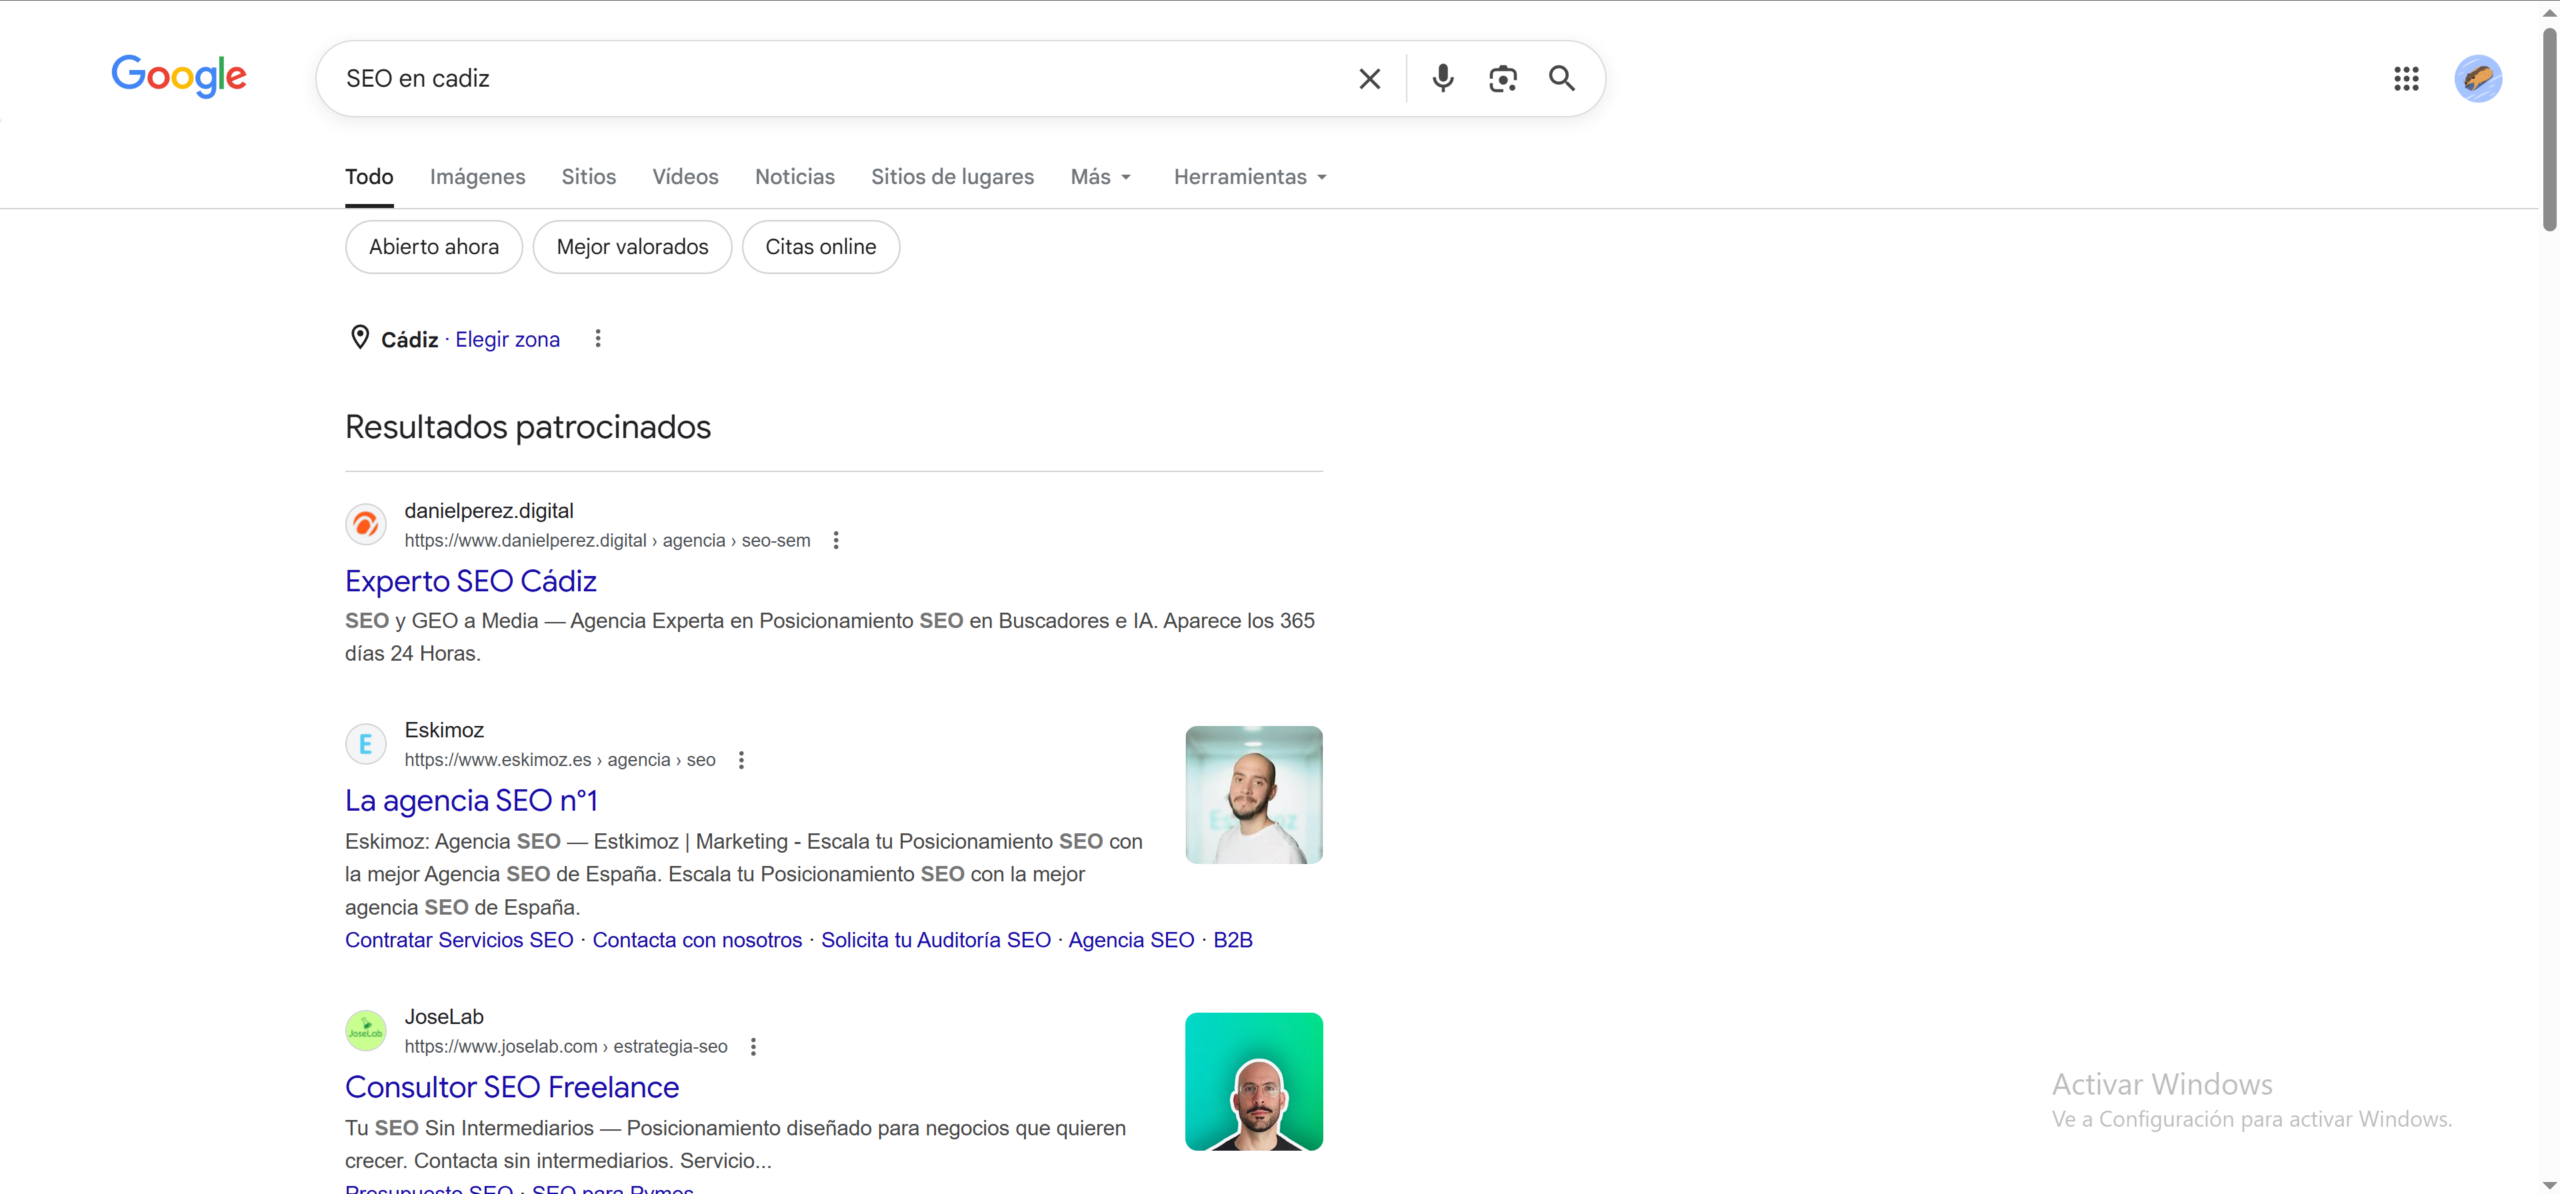The height and width of the screenshot is (1194, 2560).
Task: Switch to the Imágenes tab
Action: [477, 177]
